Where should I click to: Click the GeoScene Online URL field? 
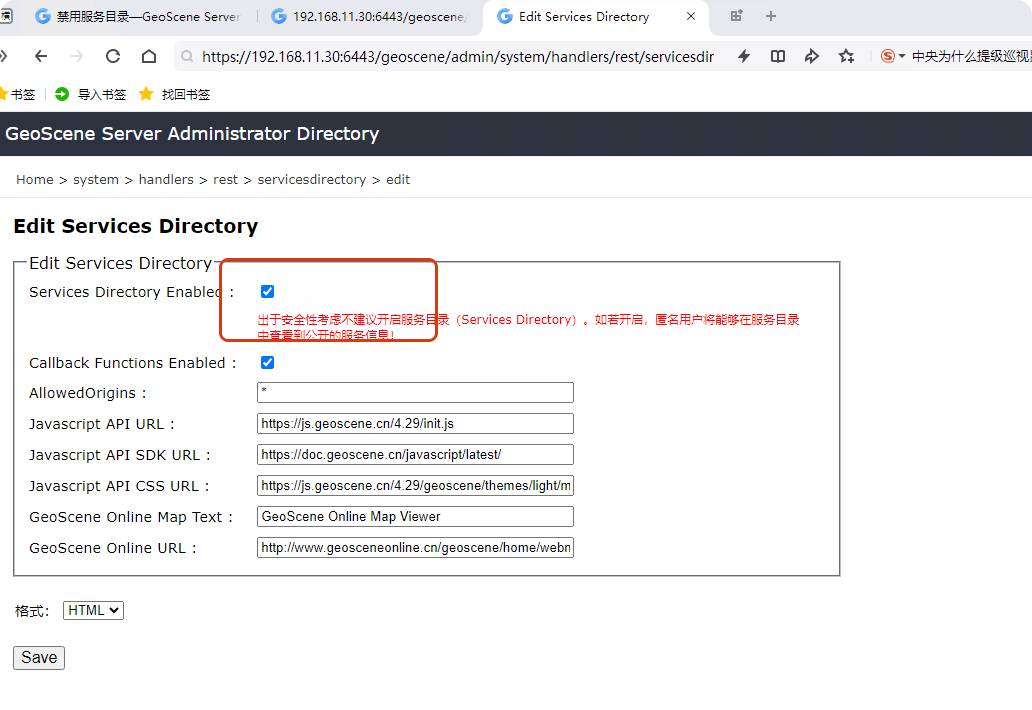coord(415,547)
